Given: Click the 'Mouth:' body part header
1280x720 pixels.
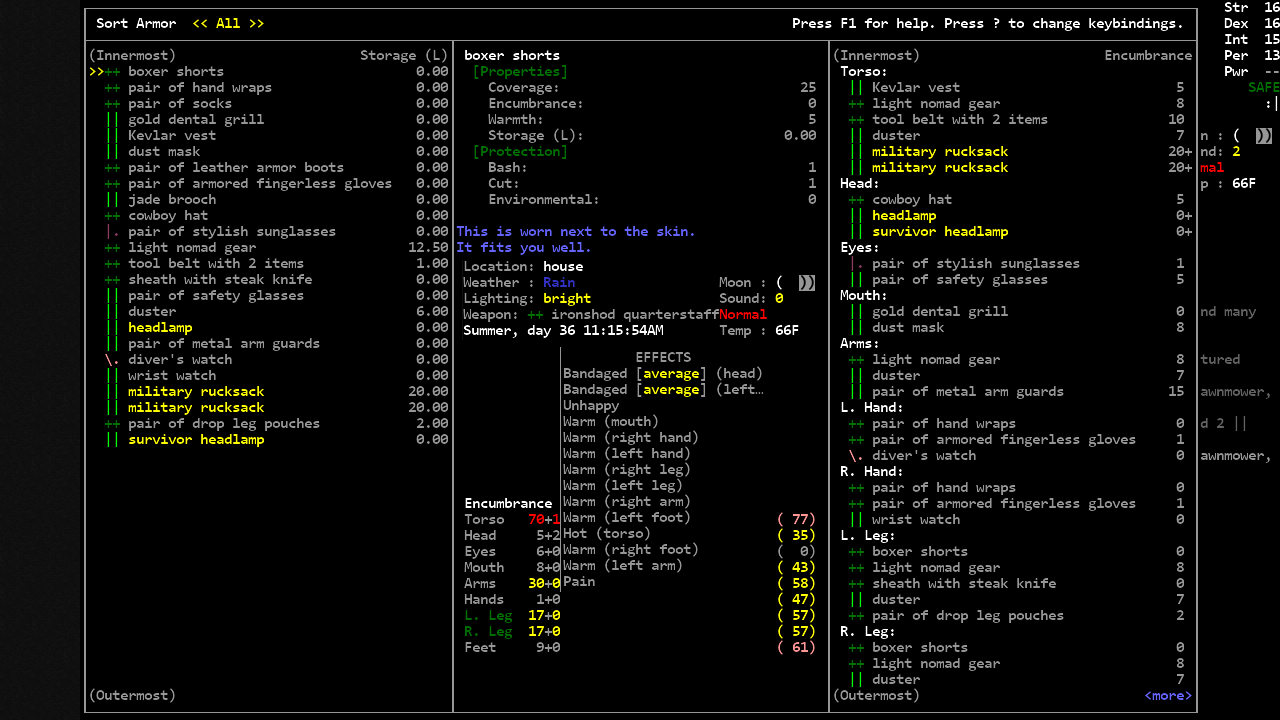Looking at the screenshot, I should pos(864,295).
